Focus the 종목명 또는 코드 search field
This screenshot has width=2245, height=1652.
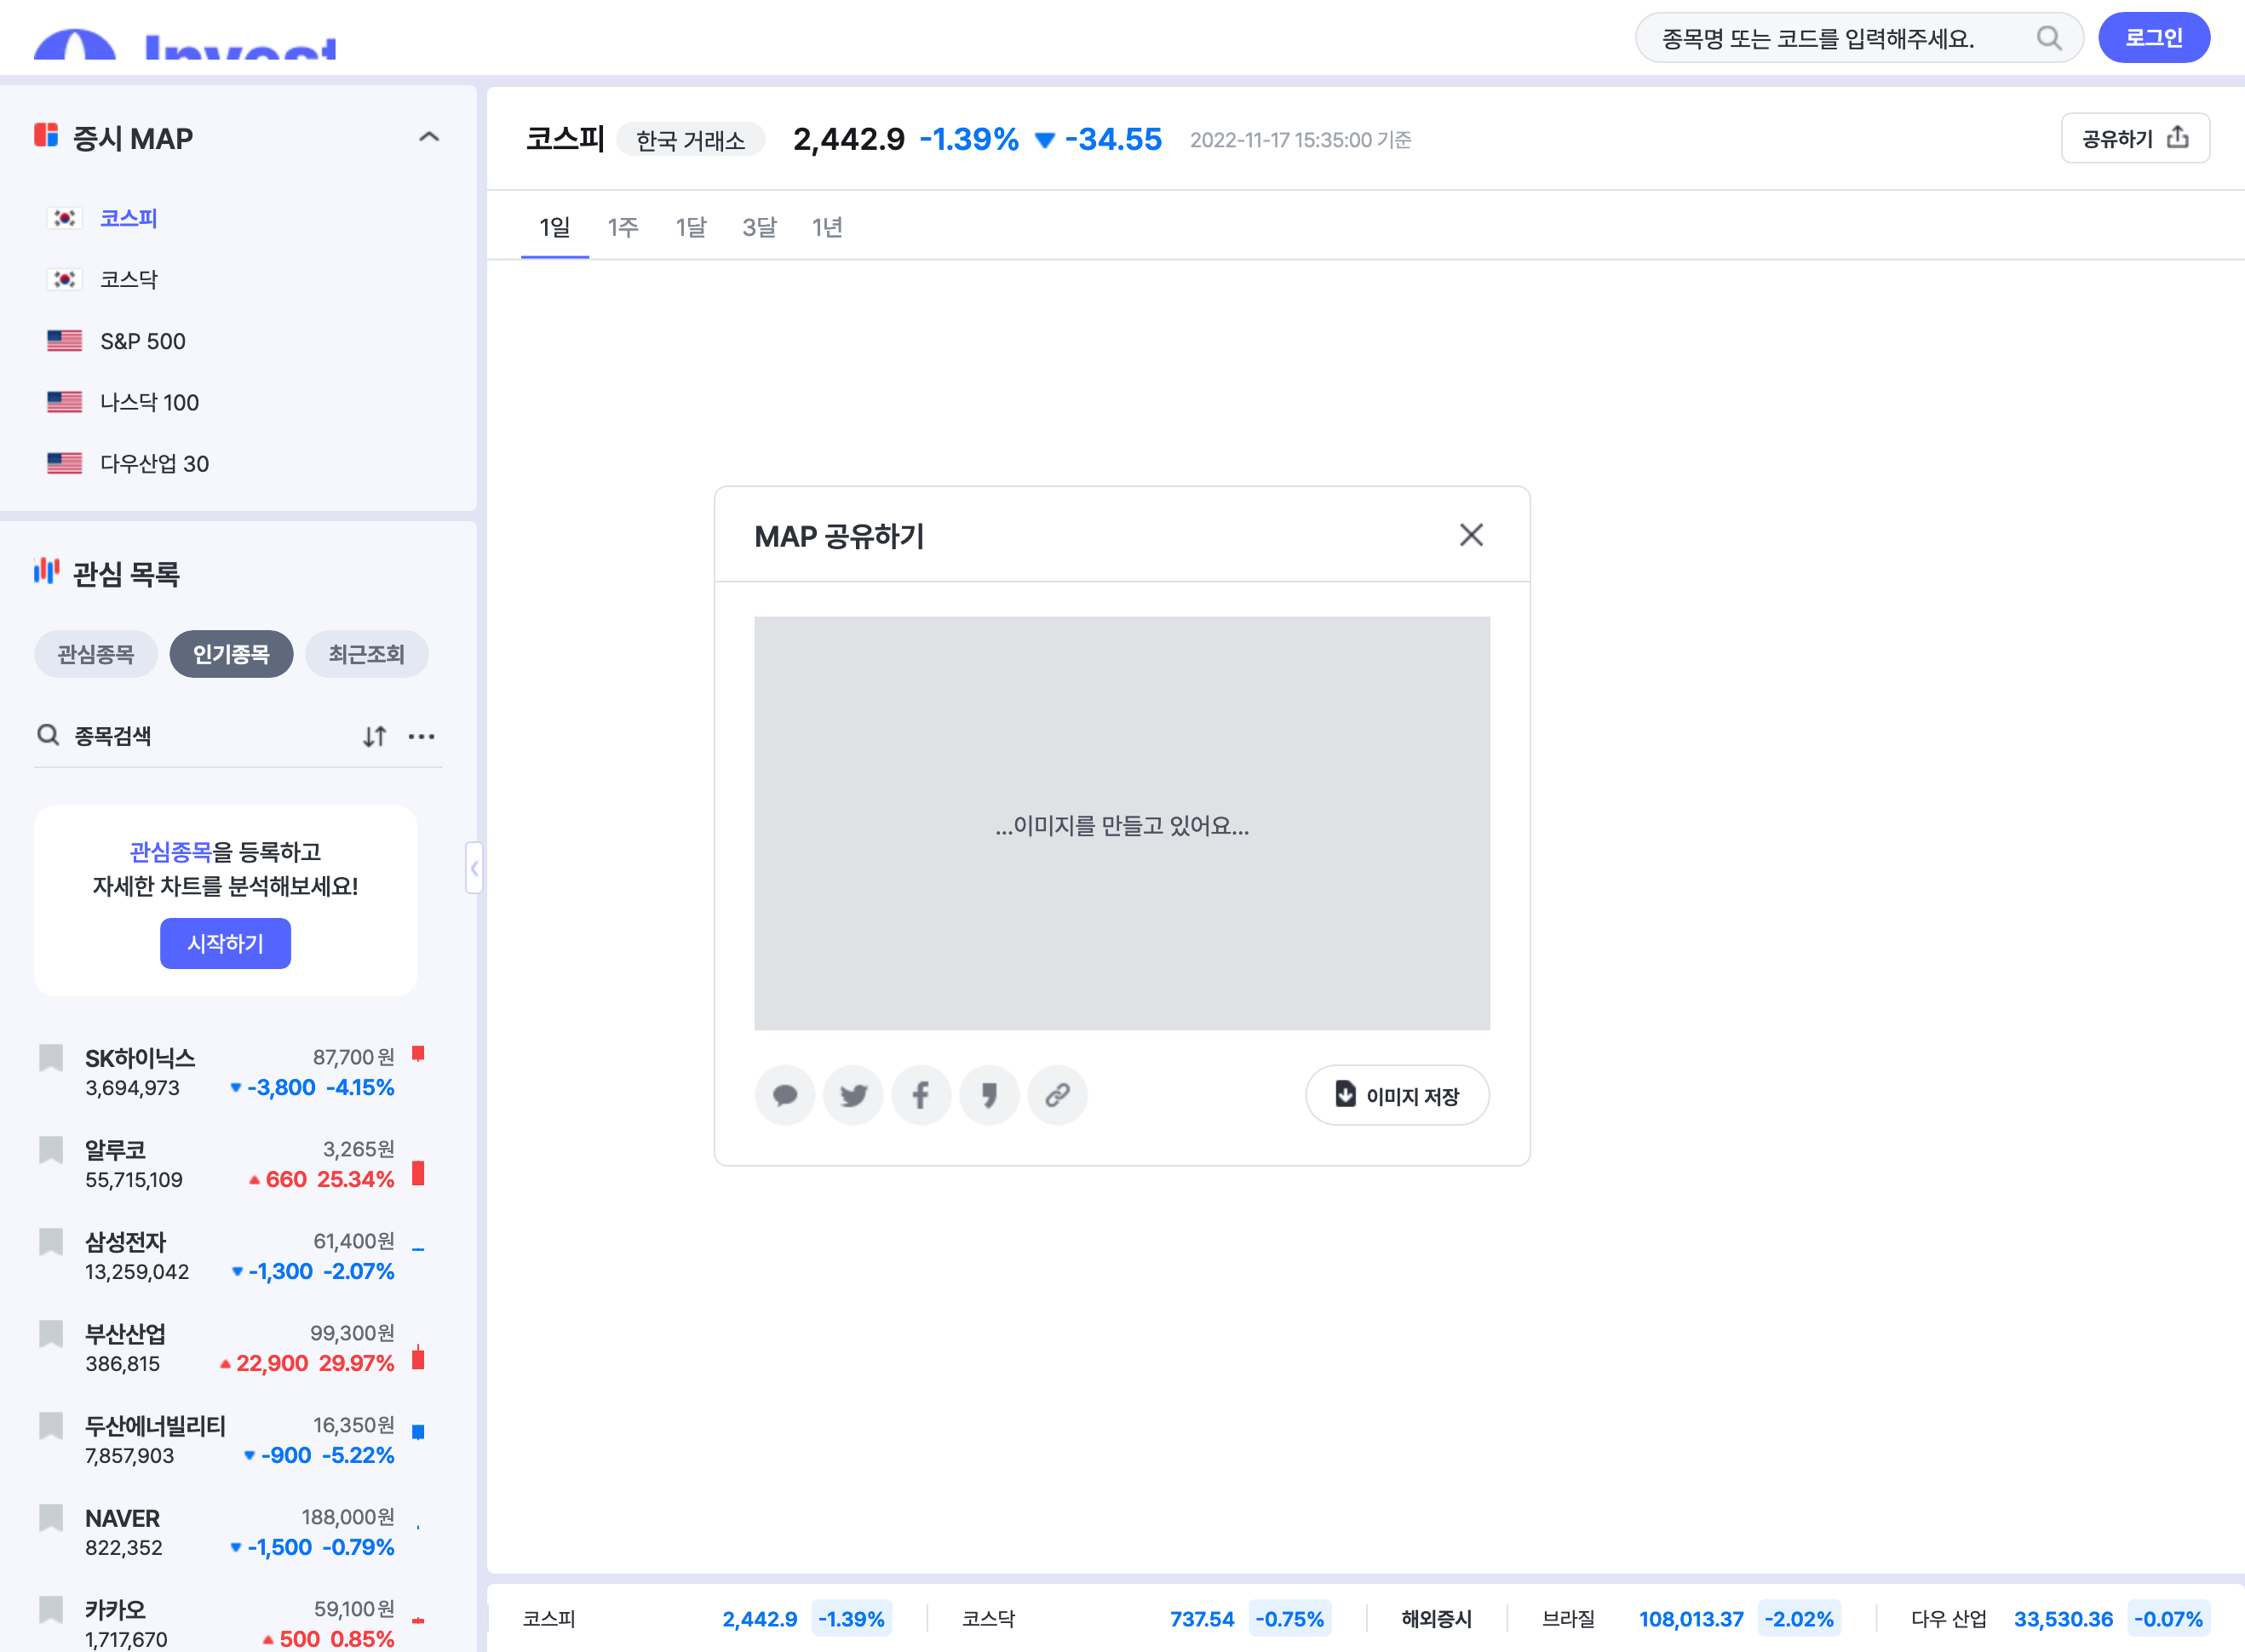coord(1858,38)
